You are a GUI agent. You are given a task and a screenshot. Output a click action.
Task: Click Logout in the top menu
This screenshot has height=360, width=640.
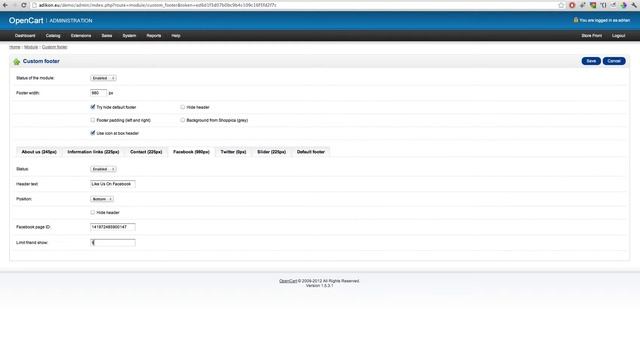[x=618, y=36]
